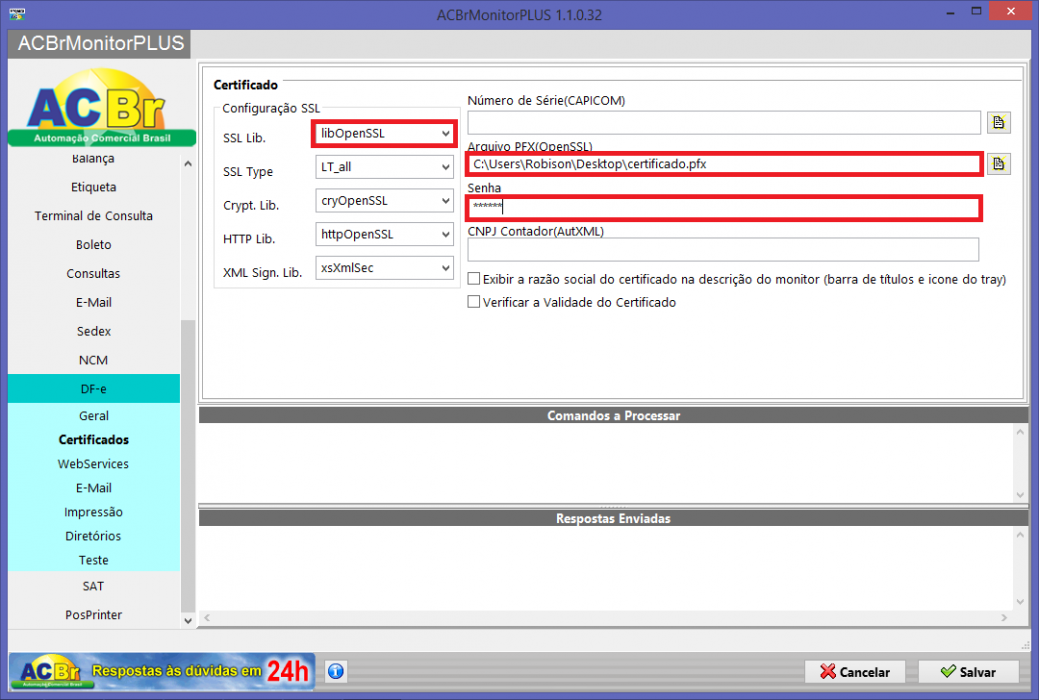Focus the Senha password field
1039x700 pixels.
pyautogui.click(x=724, y=207)
